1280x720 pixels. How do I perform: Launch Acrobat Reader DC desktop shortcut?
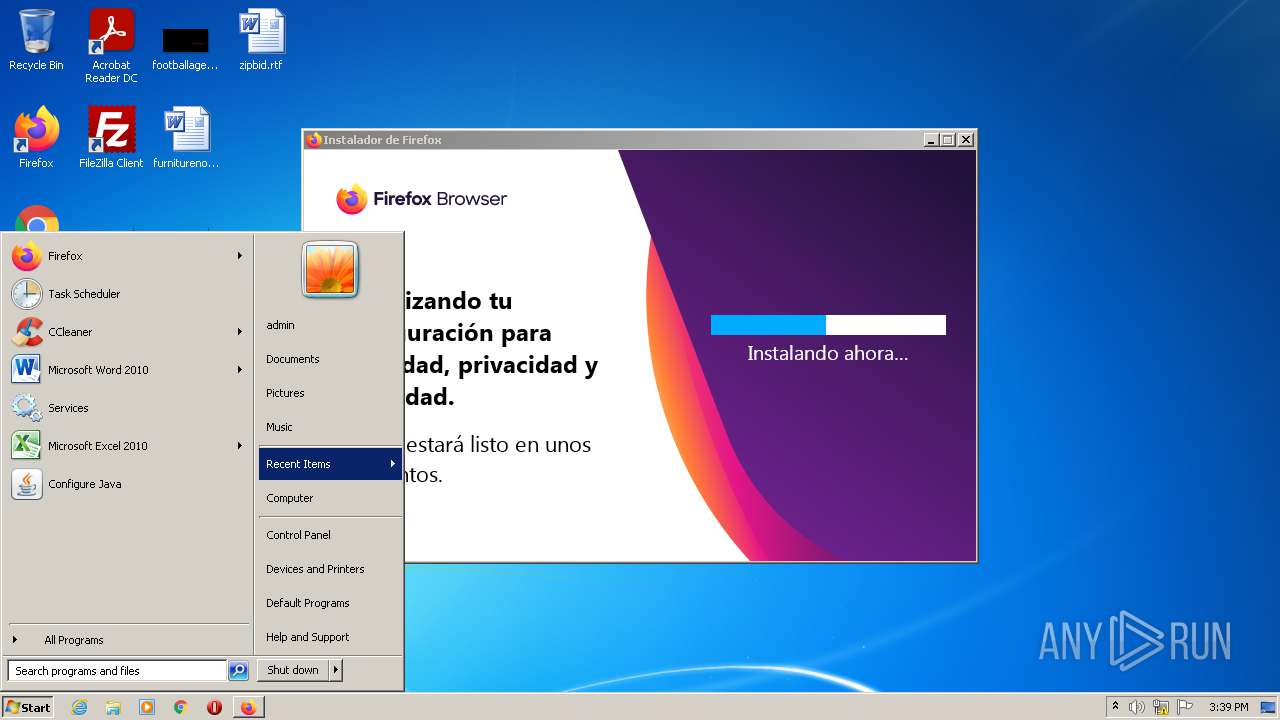coord(111,46)
